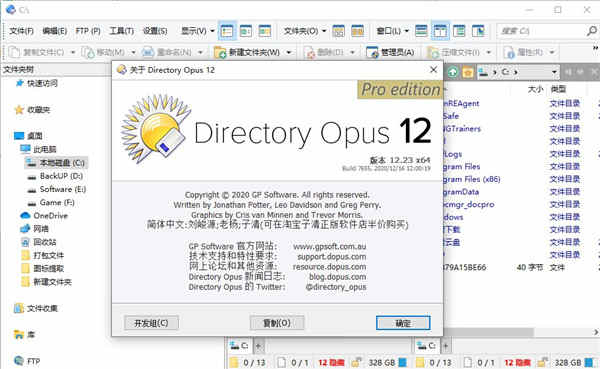Open the Display (显示) dropdown menu
Screen dimensions: 600x369
(197, 31)
